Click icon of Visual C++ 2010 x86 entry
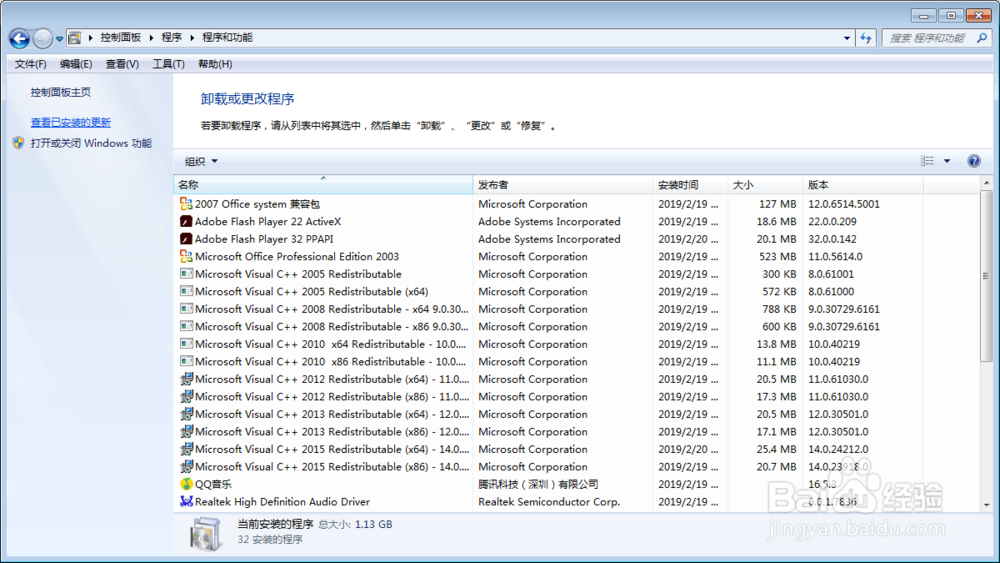Image resolution: width=1000 pixels, height=563 pixels. pos(186,362)
